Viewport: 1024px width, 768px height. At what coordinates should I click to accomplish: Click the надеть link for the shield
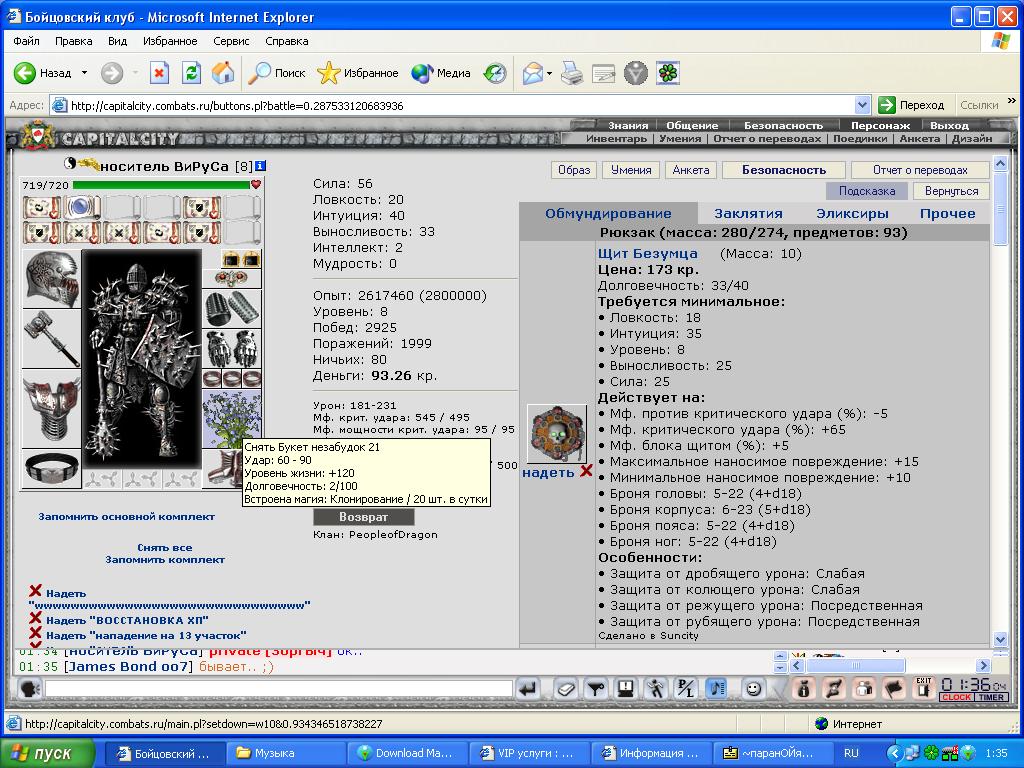point(548,472)
